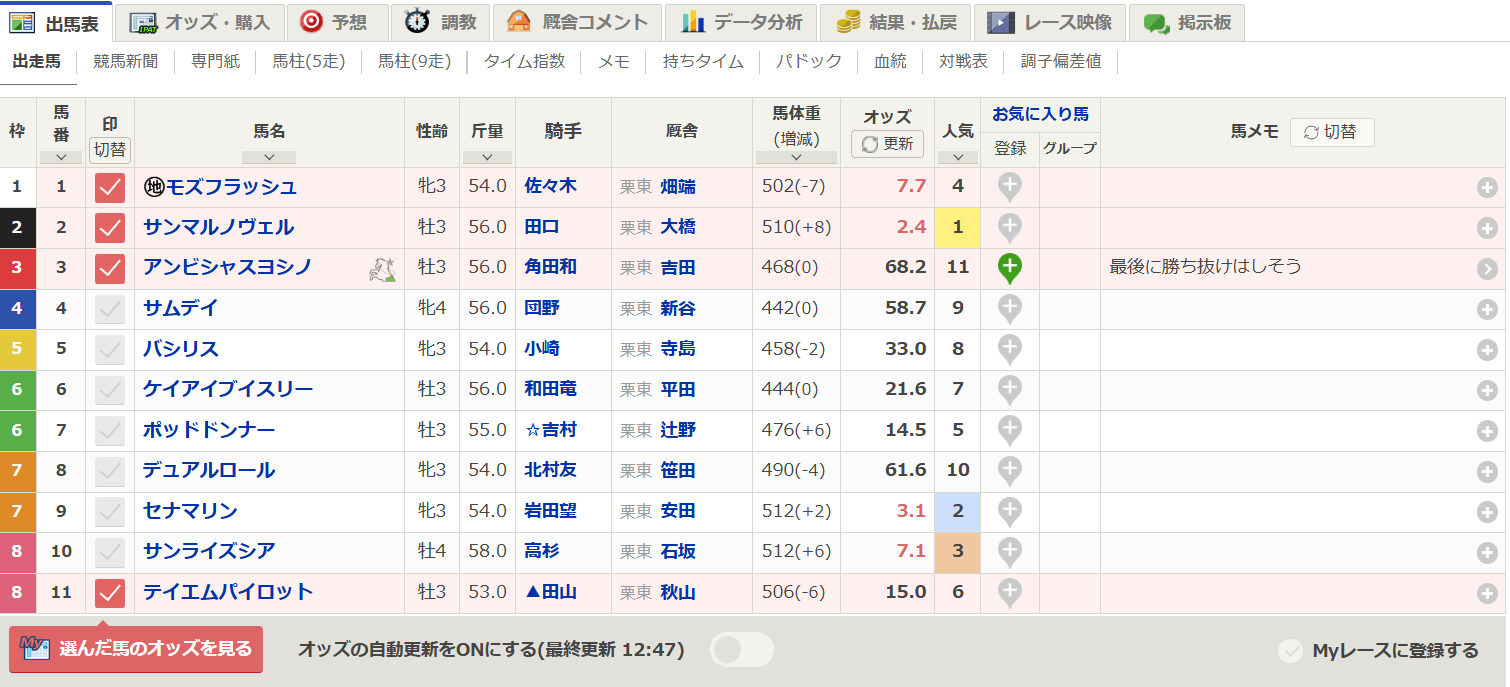Click green favorite pin for アンビシャスヨシノ
Viewport: 1510px width, 687px height.
pos(1010,267)
